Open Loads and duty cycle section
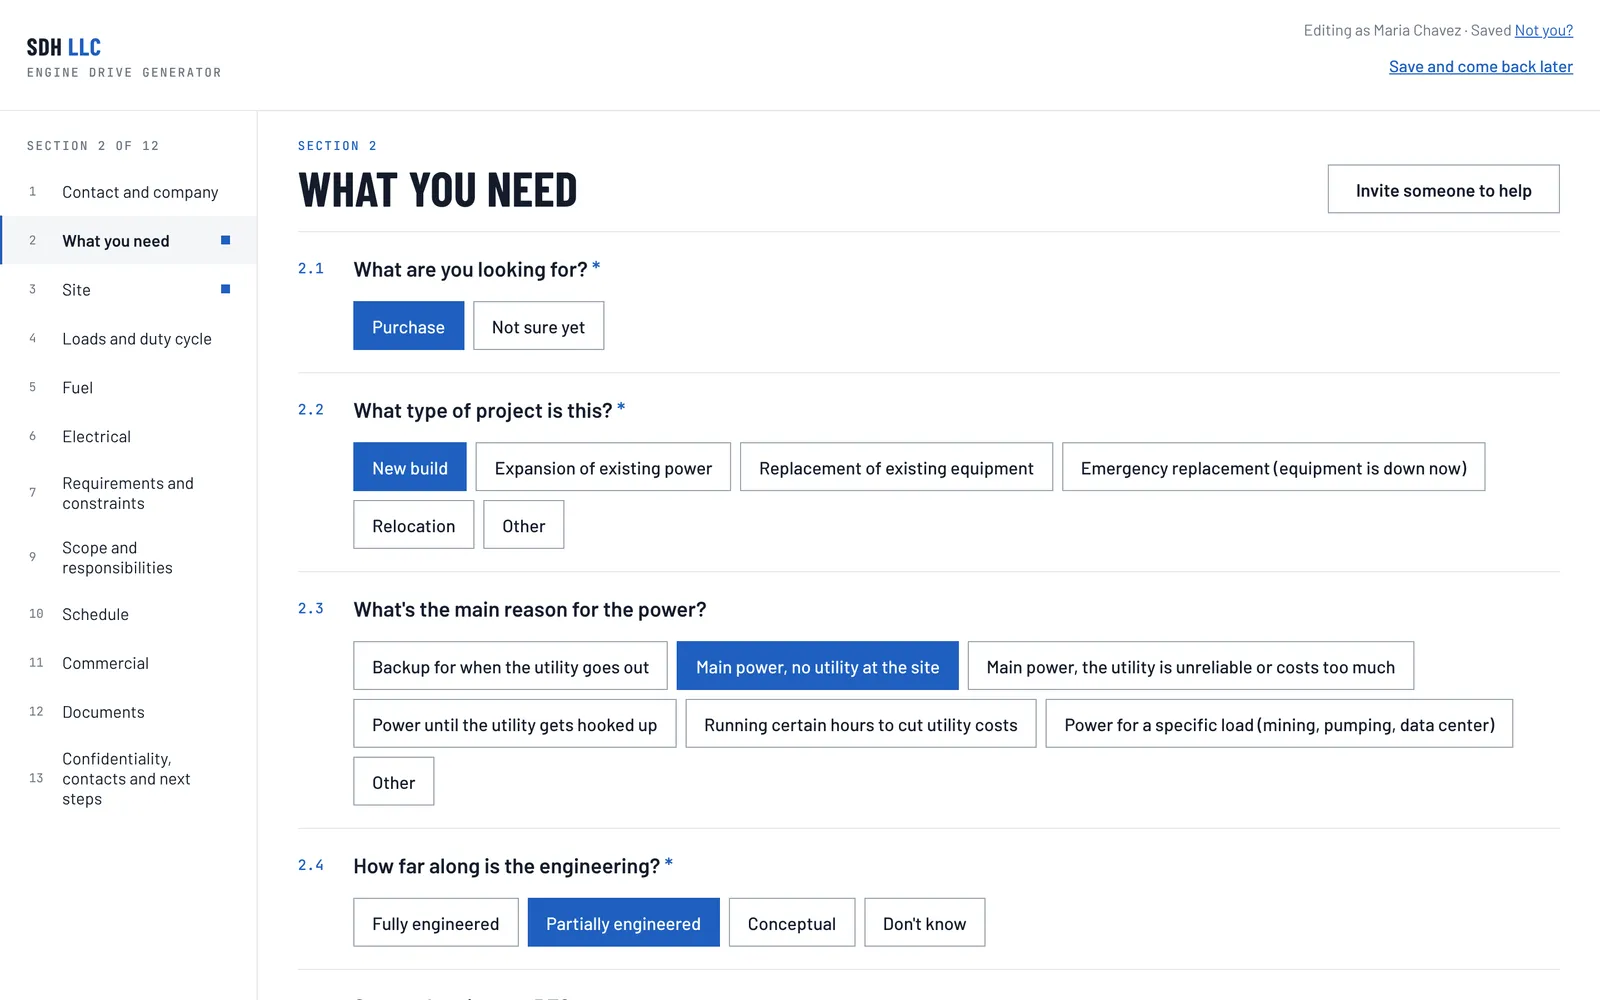 (x=129, y=339)
